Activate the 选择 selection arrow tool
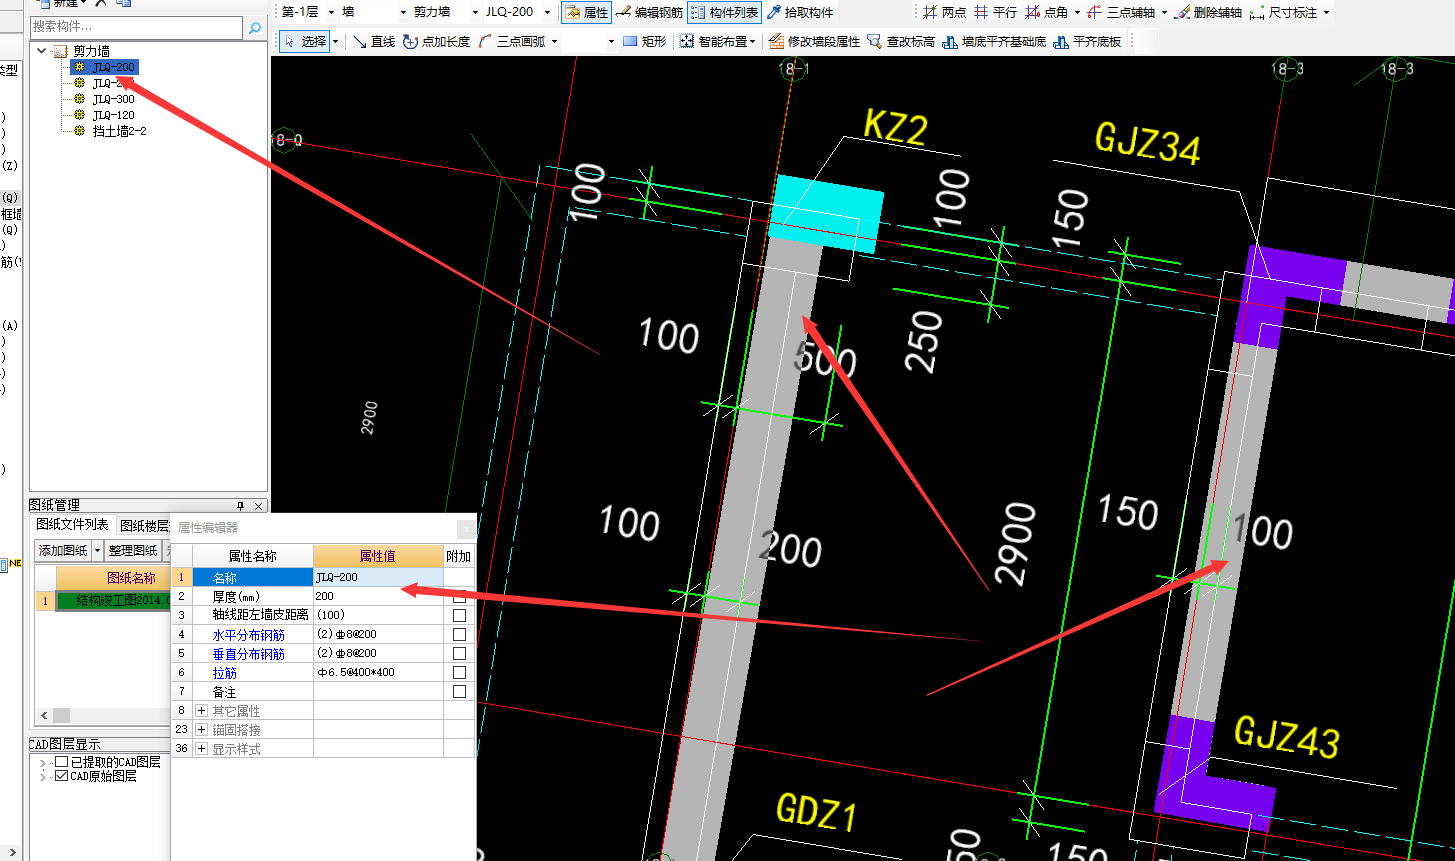The image size is (1455, 861). coord(305,42)
